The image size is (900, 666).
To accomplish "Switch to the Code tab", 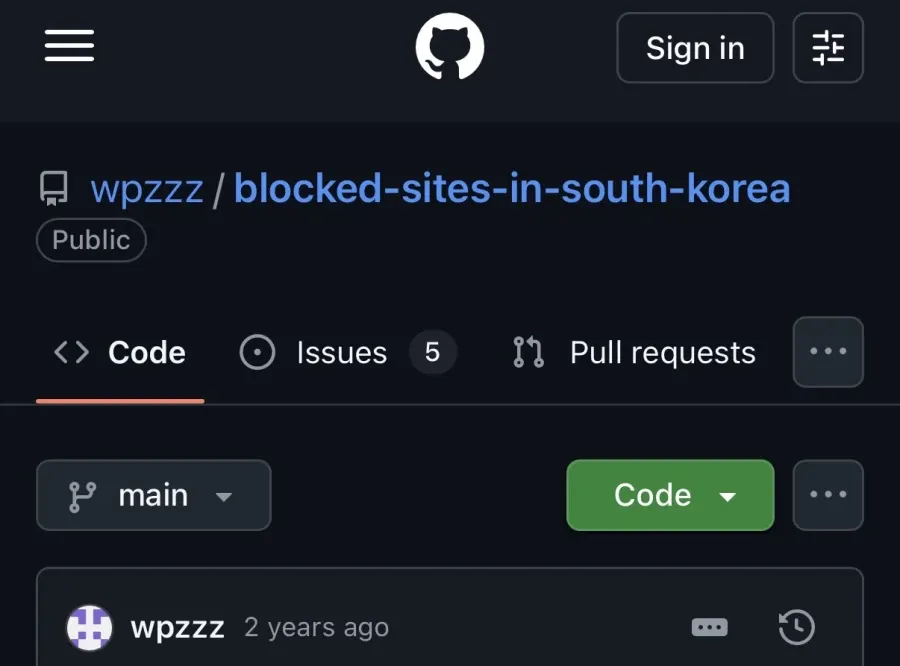I will pos(120,352).
